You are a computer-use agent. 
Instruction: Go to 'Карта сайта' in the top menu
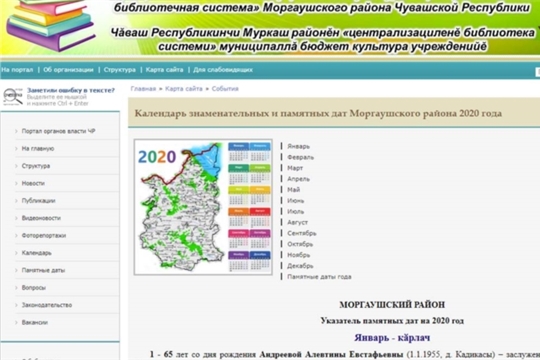click(x=164, y=70)
